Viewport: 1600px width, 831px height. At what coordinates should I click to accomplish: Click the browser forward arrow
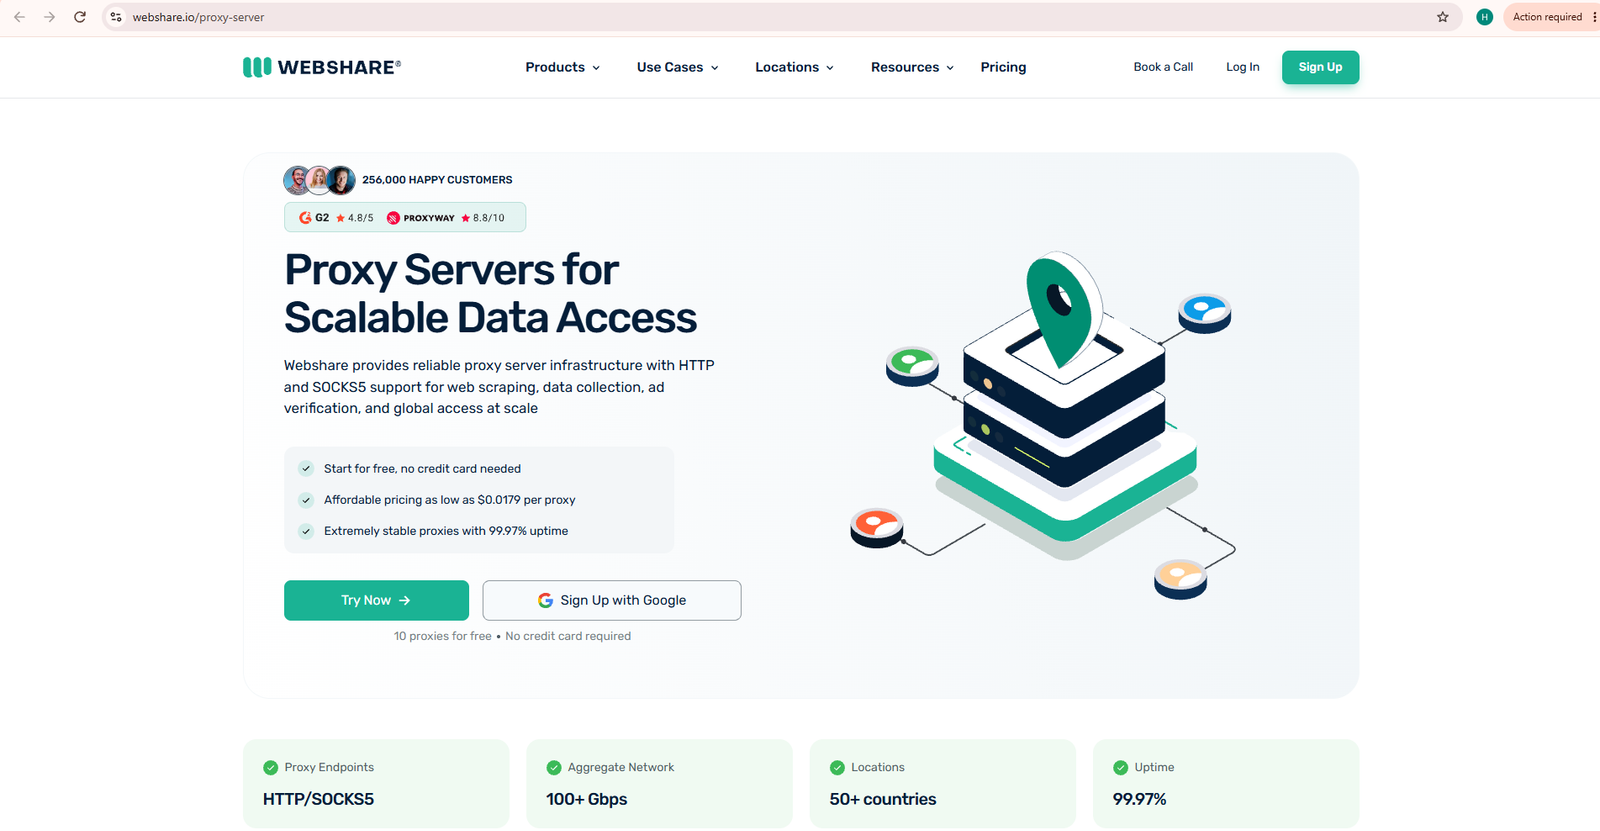tap(49, 17)
